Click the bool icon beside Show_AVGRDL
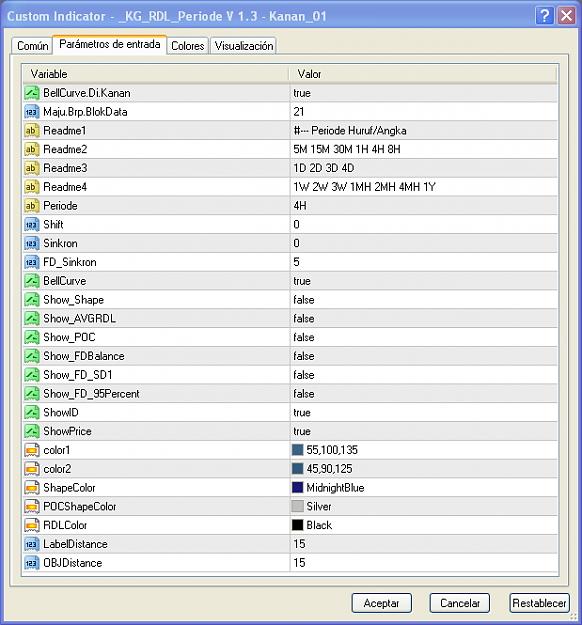This screenshot has height=625, width=582. (31, 318)
